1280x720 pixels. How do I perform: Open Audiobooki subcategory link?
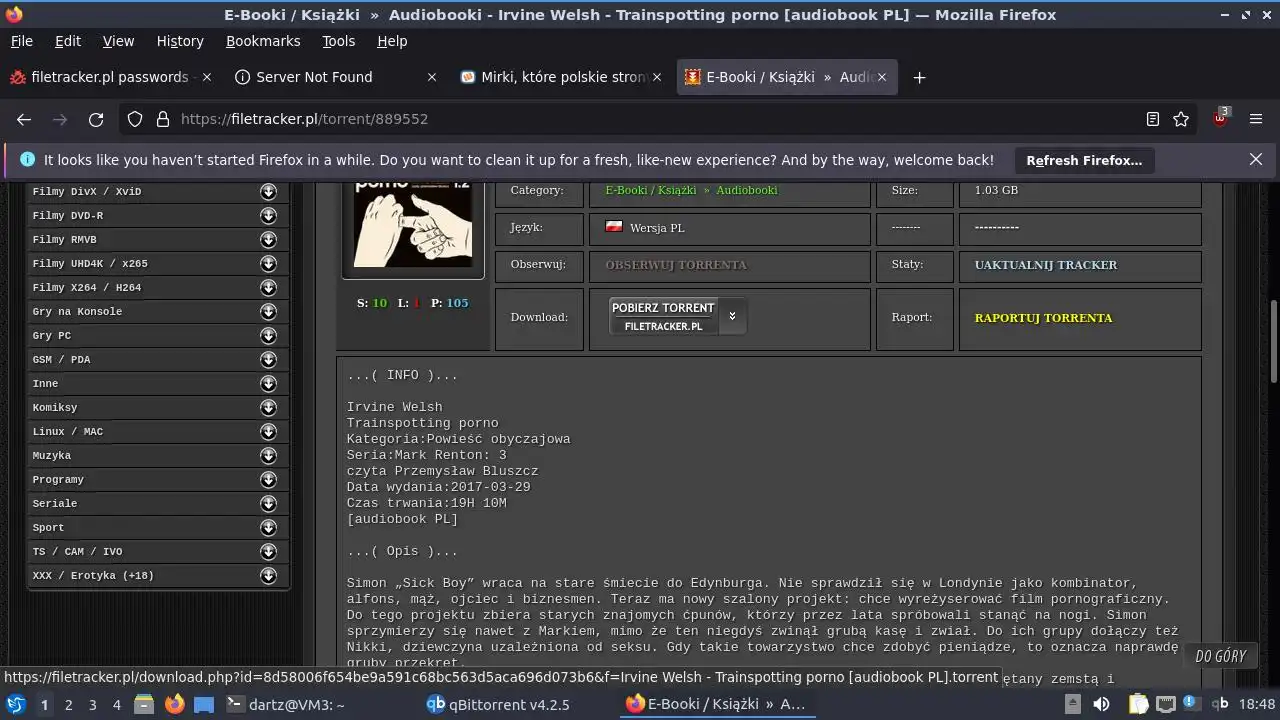(x=746, y=190)
